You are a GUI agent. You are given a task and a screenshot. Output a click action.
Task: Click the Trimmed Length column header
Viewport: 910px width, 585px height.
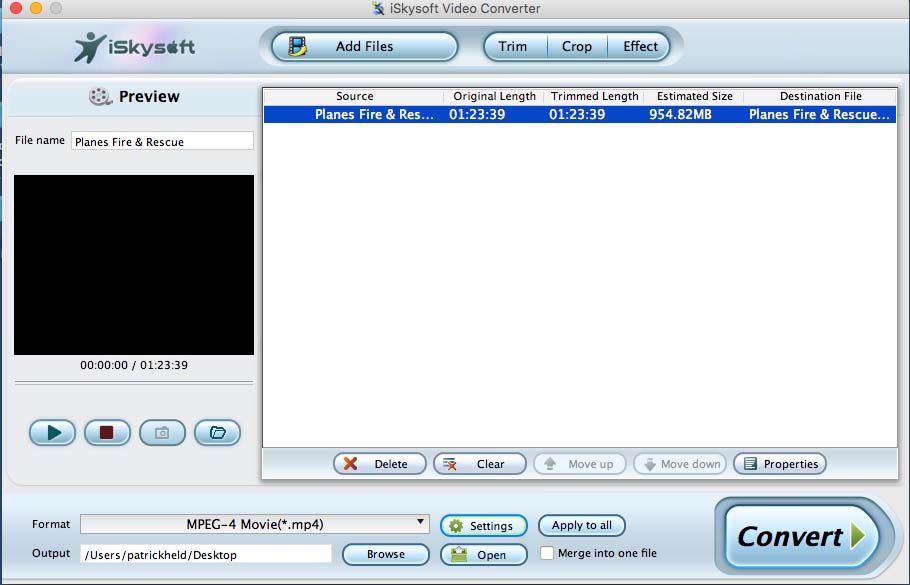pyautogui.click(x=594, y=96)
